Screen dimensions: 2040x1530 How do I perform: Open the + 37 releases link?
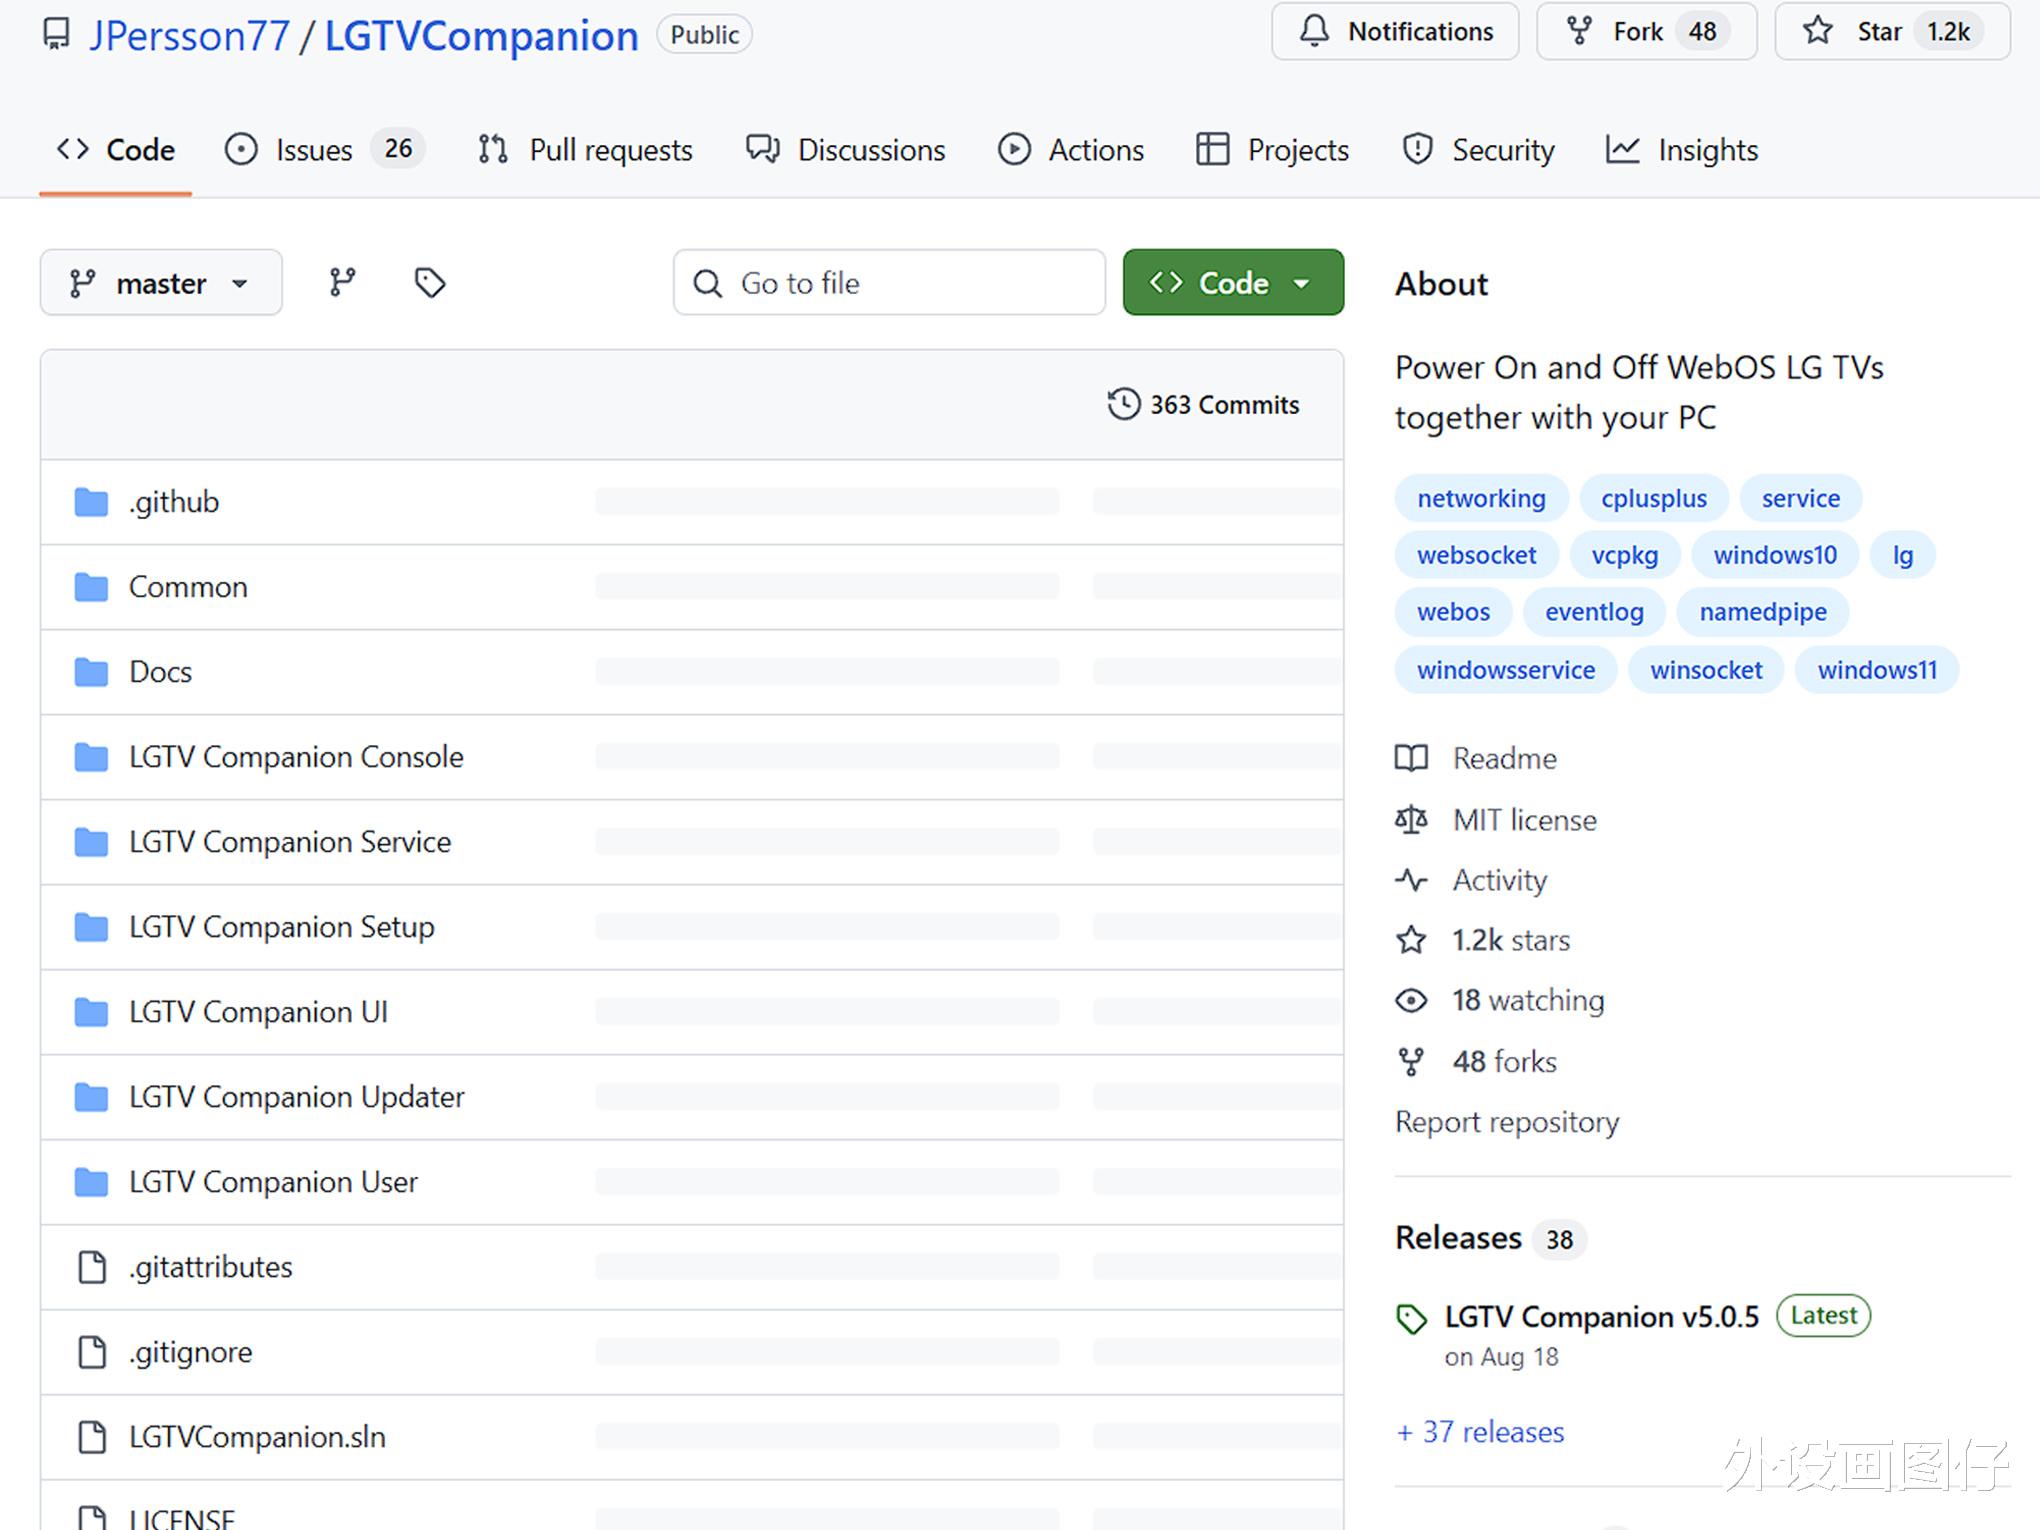pyautogui.click(x=1479, y=1432)
